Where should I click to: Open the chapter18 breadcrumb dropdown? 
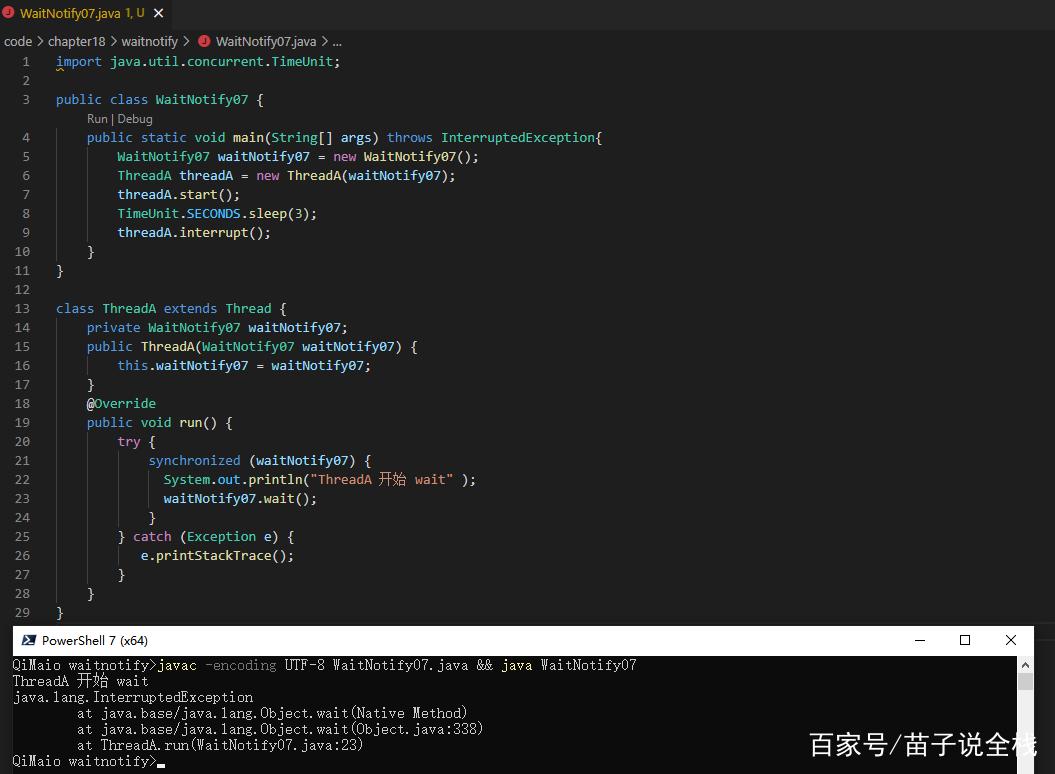point(77,41)
